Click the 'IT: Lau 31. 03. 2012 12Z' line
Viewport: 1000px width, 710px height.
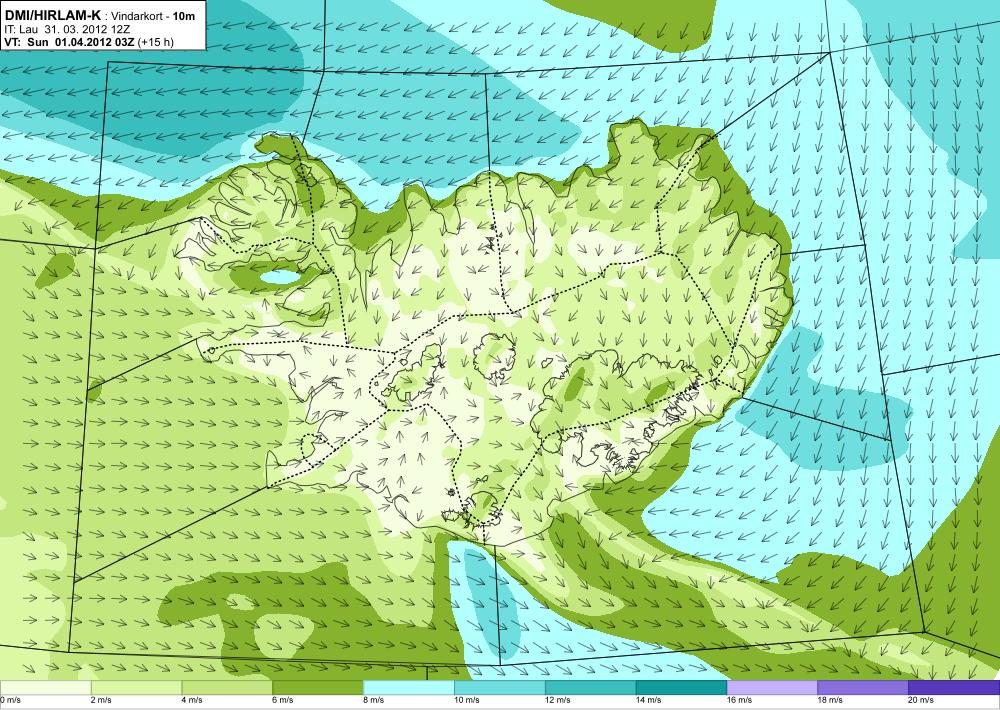pyautogui.click(x=68, y=29)
